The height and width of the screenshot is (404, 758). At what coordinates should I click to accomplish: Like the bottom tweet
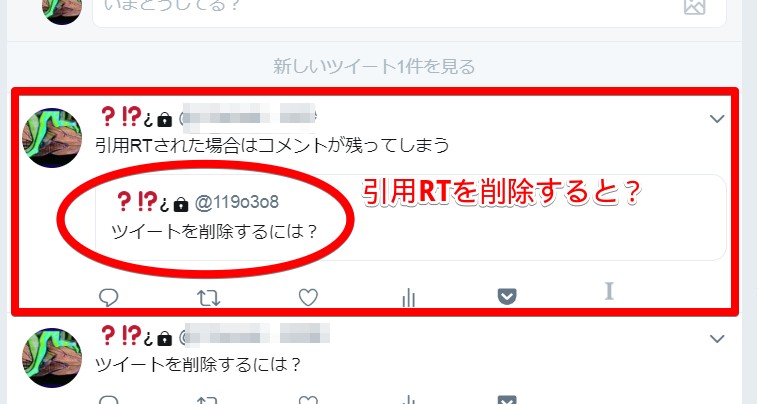coord(308,400)
